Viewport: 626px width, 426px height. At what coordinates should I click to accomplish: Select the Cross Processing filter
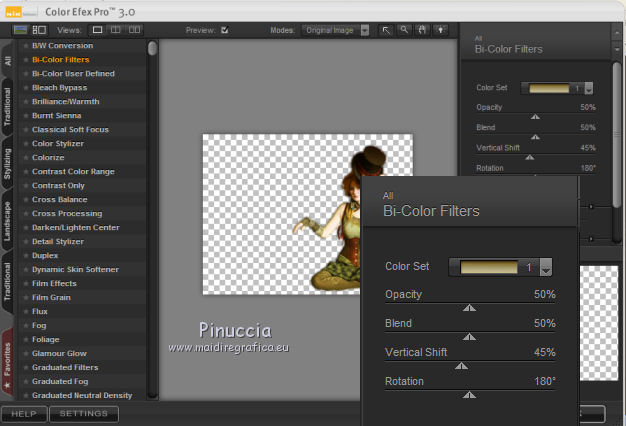(x=66, y=213)
